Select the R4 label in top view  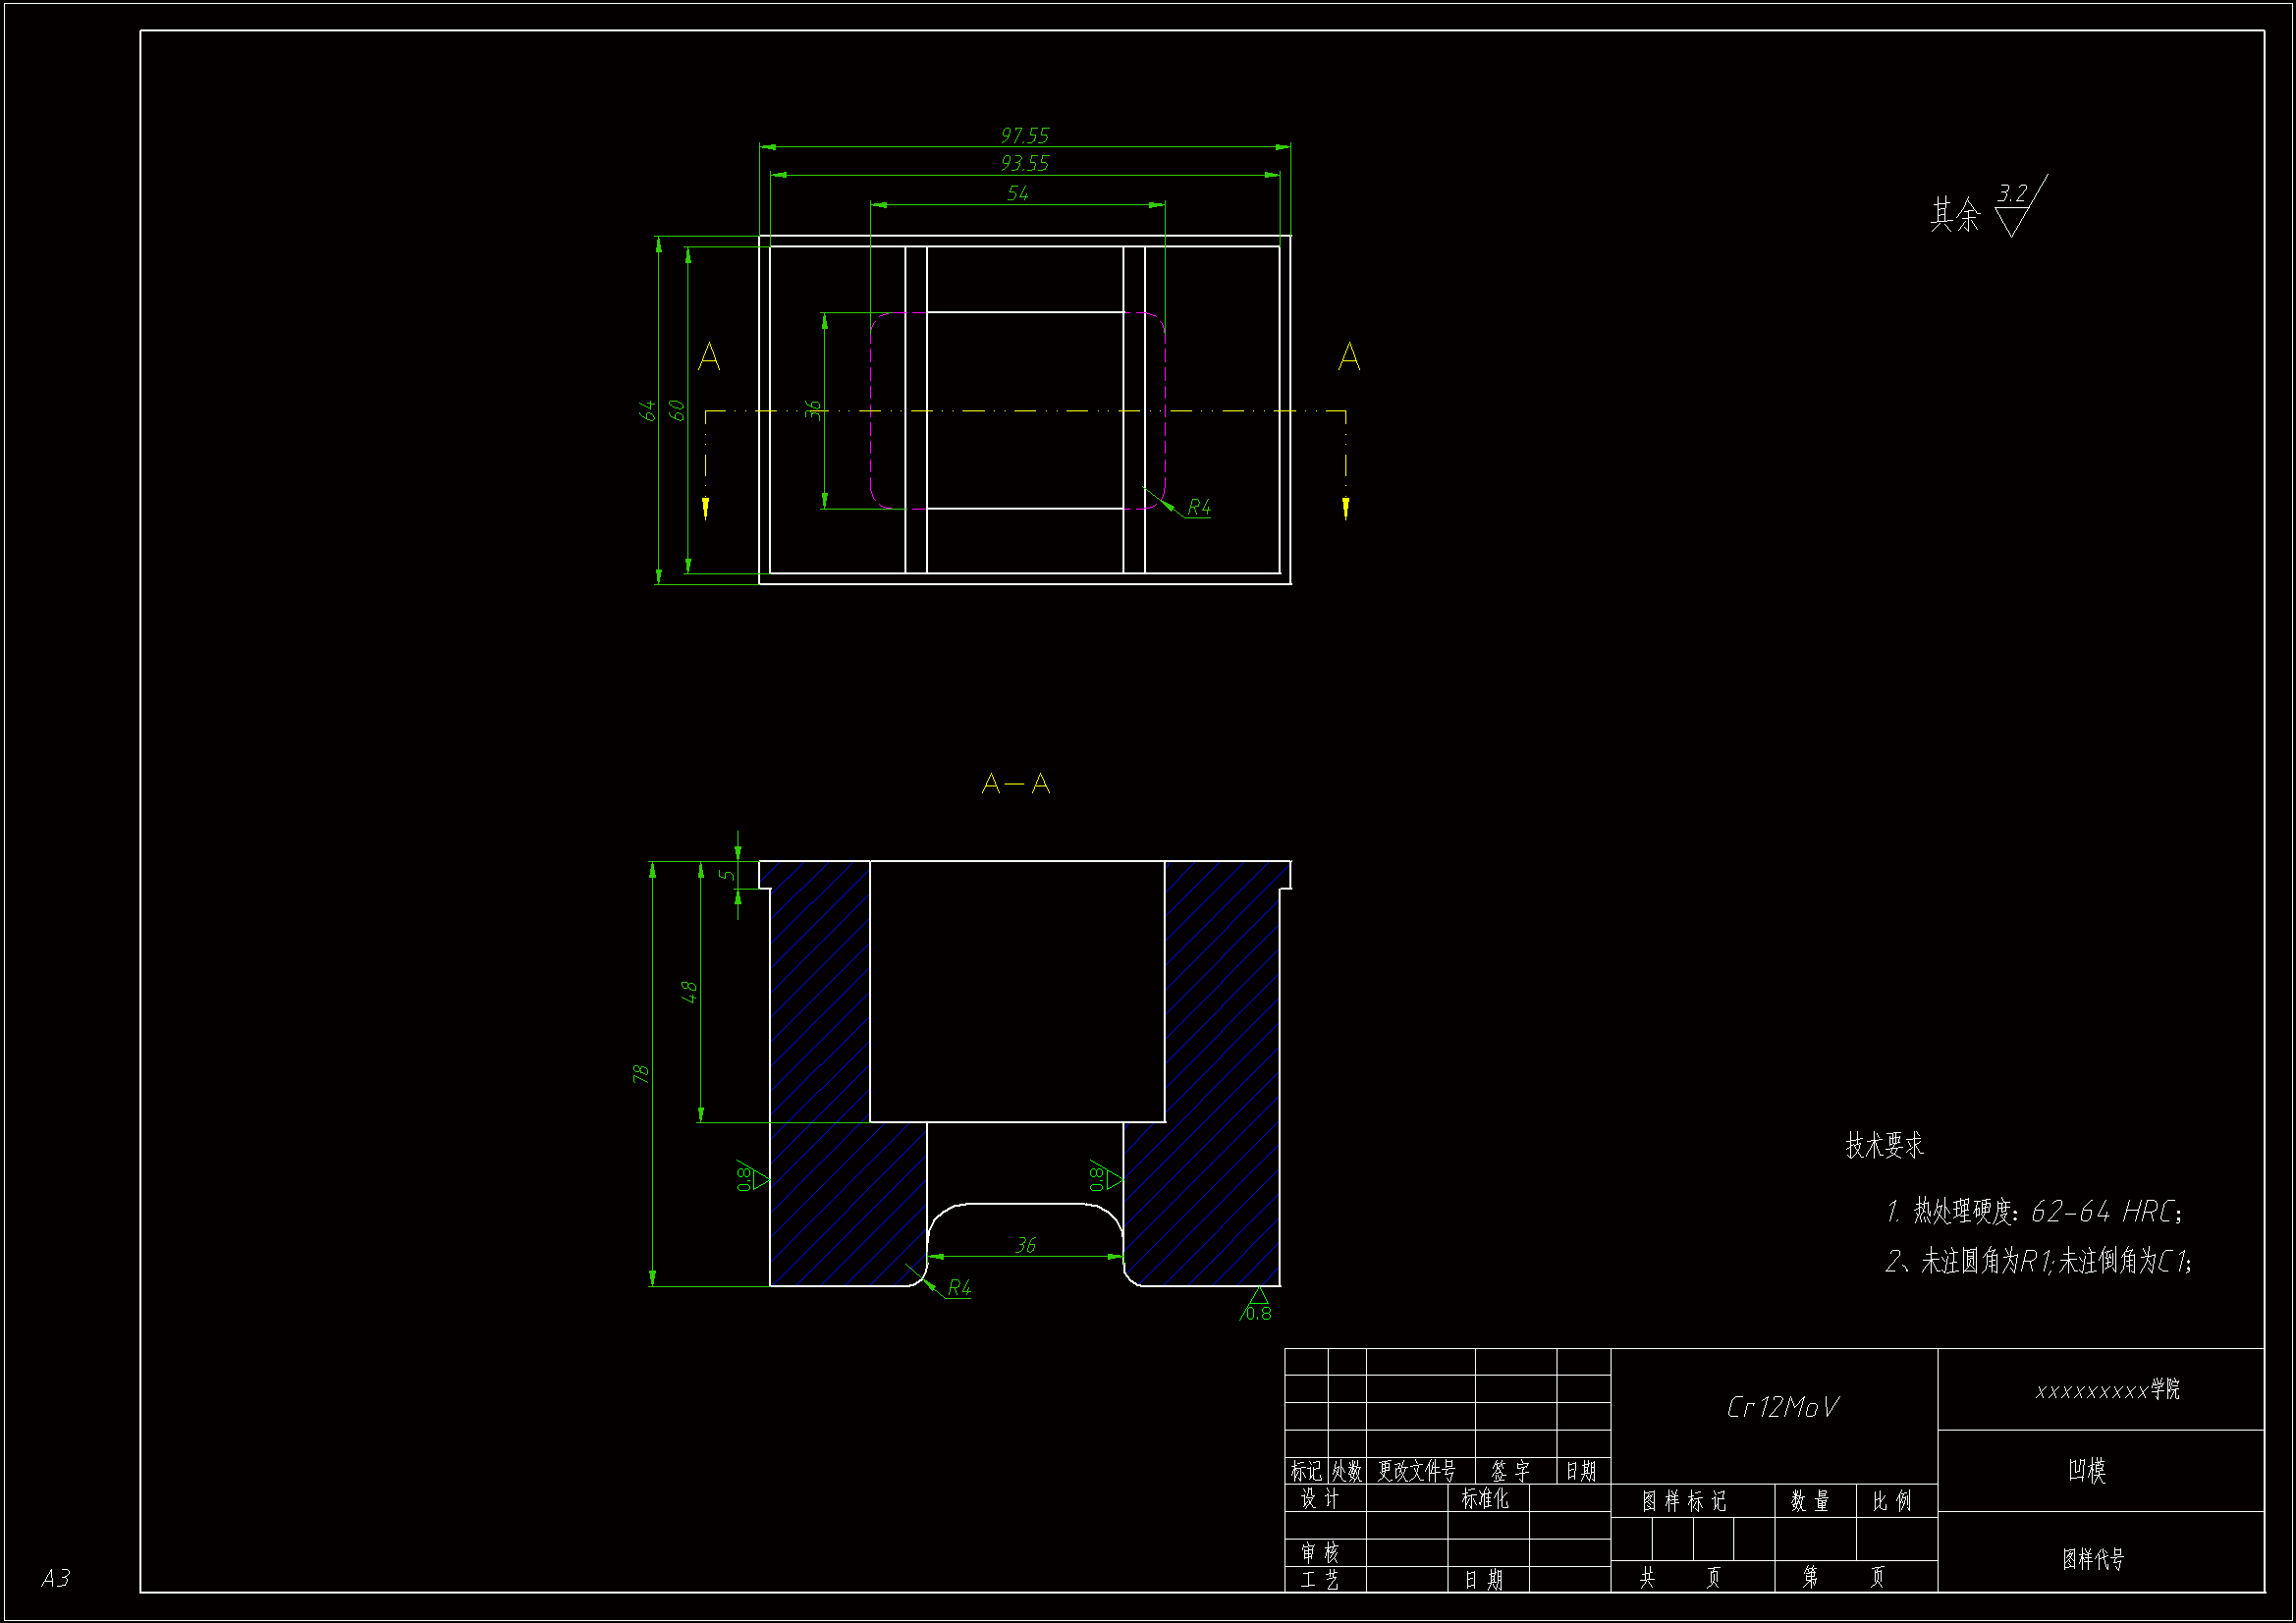coord(1198,508)
